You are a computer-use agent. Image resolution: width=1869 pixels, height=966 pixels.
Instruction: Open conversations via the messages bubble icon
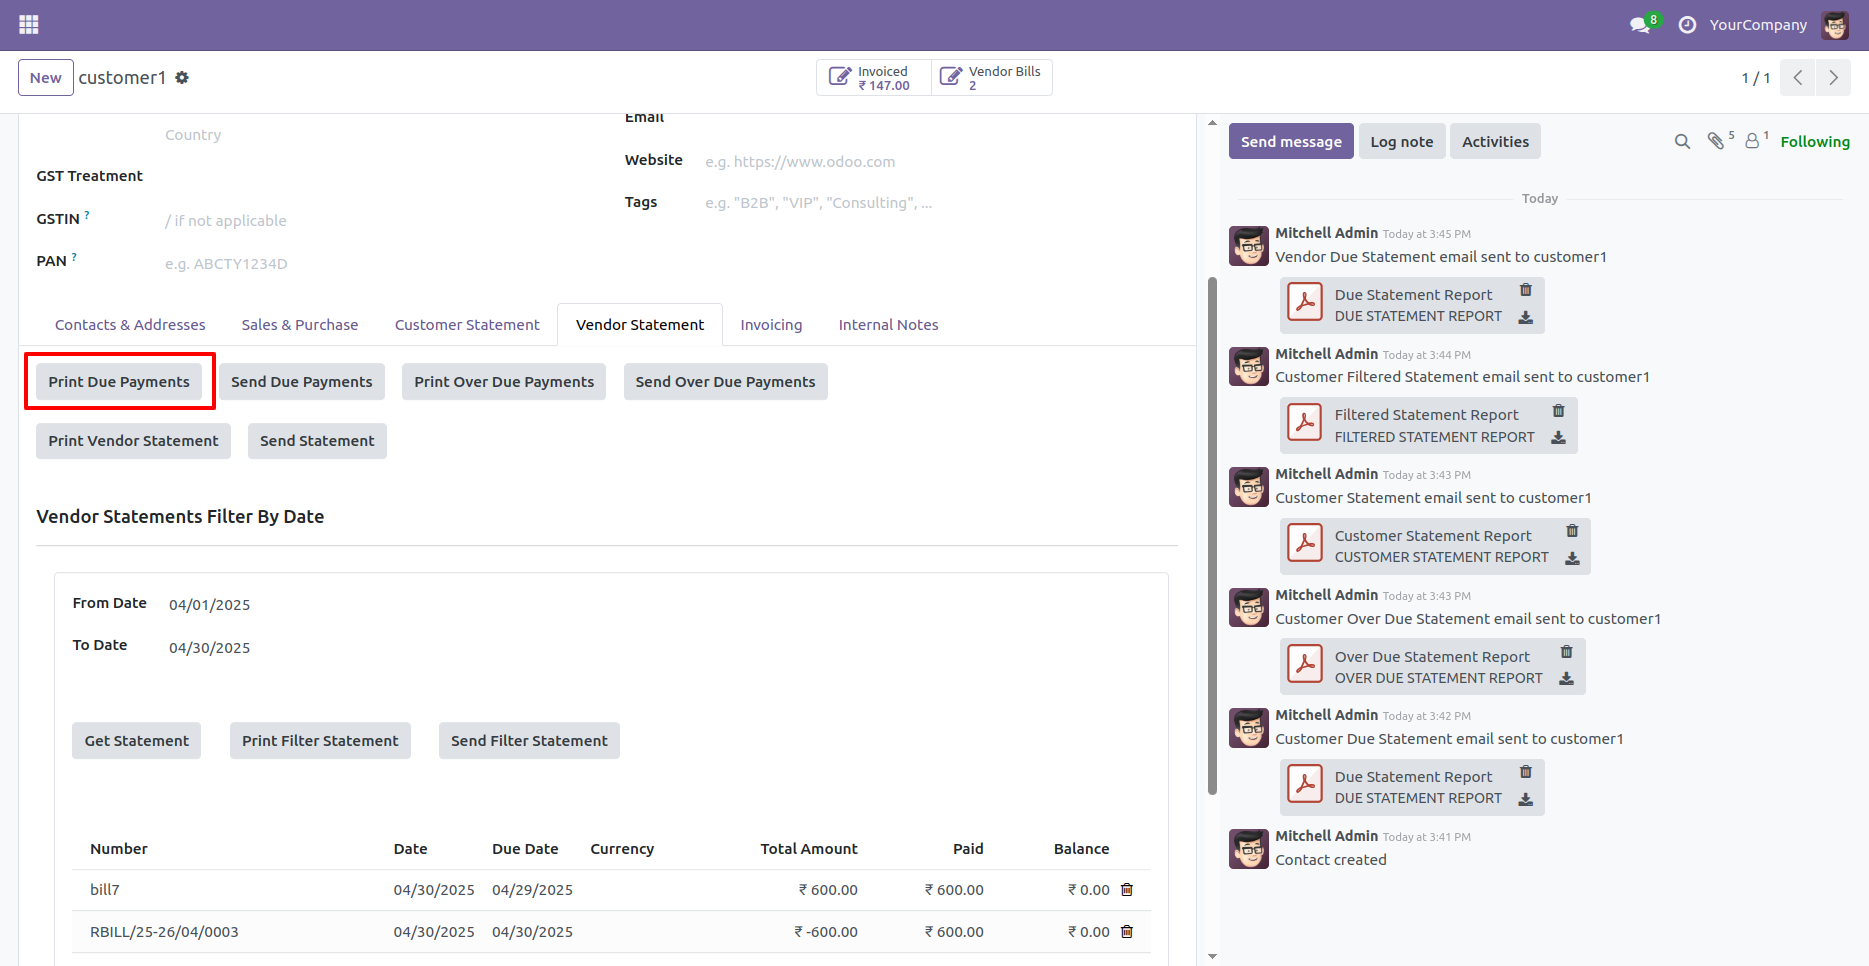(x=1640, y=24)
